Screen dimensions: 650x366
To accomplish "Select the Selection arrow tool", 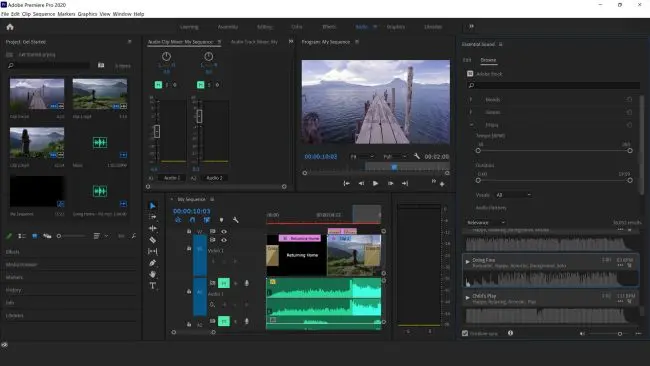I will click(x=153, y=206).
